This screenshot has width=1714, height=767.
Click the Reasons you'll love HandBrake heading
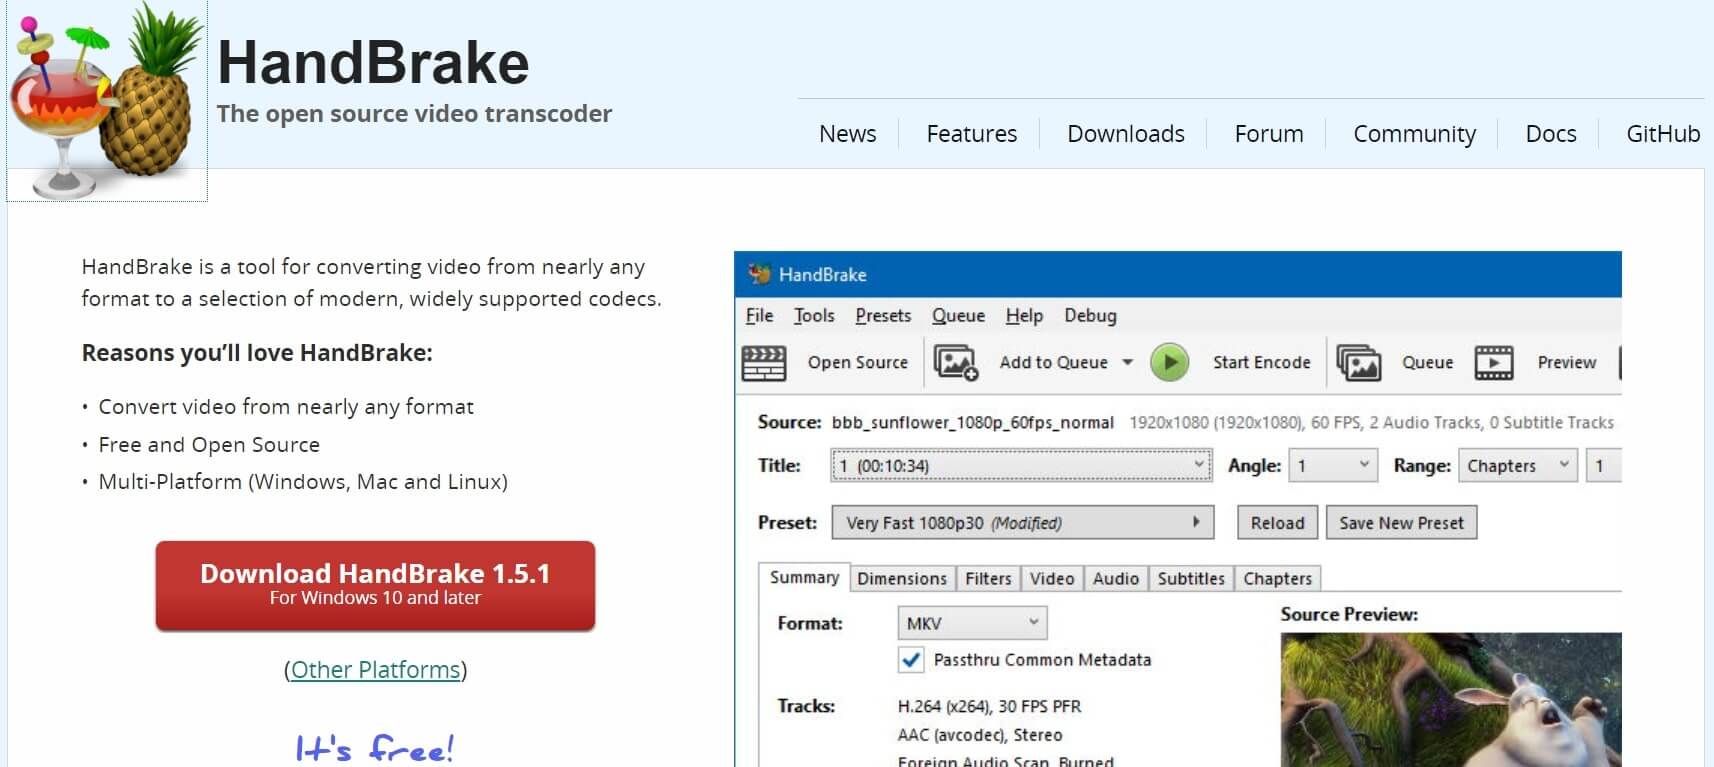(257, 353)
